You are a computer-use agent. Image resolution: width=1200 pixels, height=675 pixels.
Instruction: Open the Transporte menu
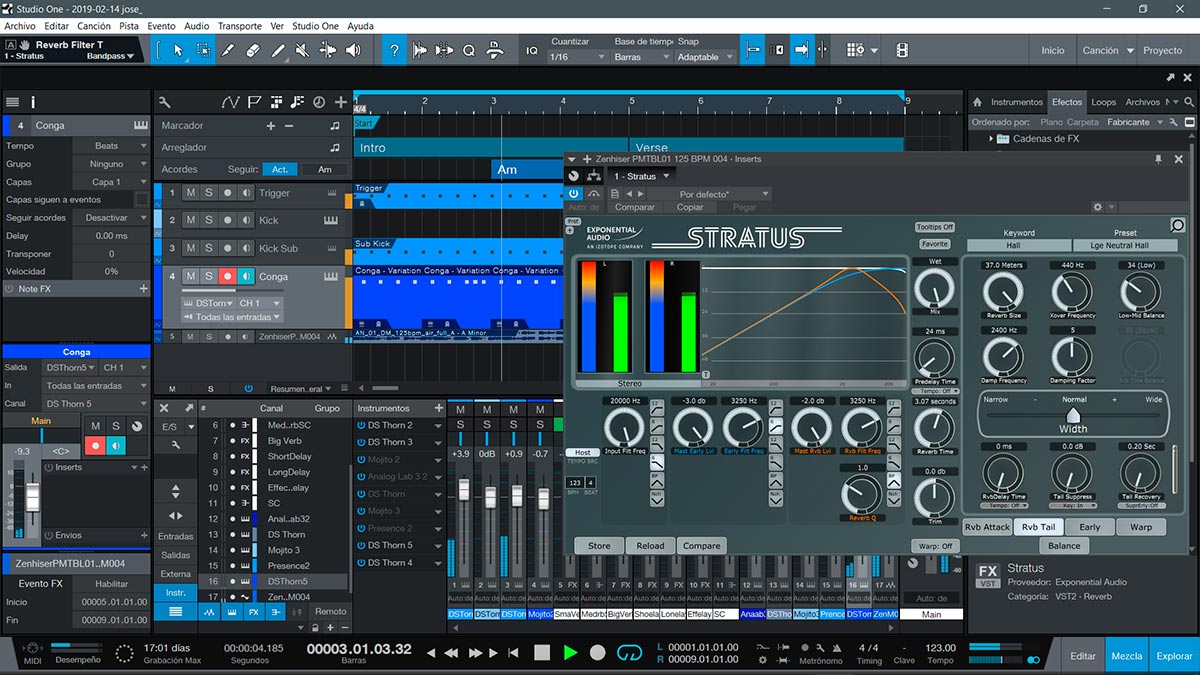(x=240, y=26)
